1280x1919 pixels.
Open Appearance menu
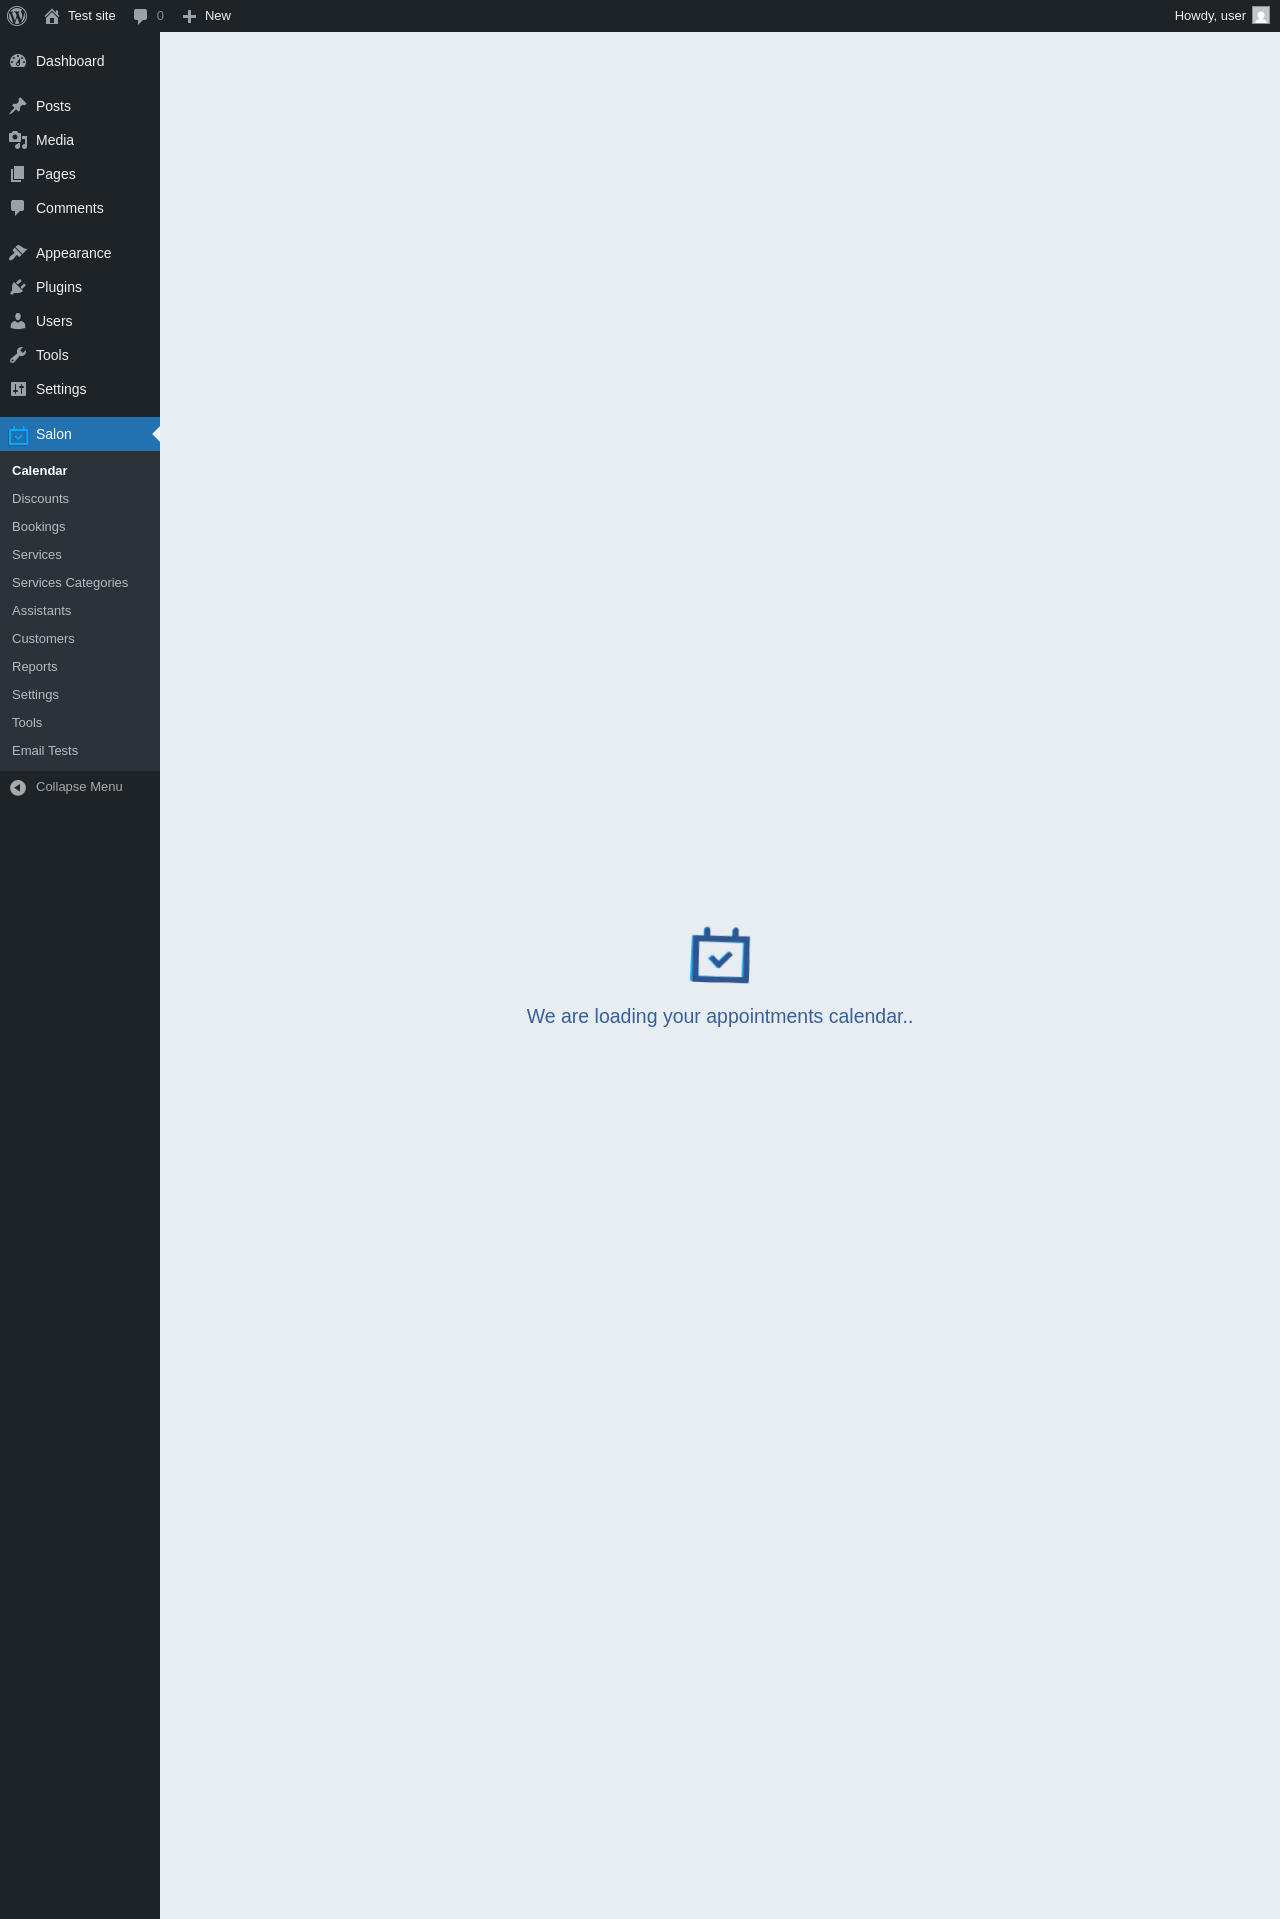(80, 253)
